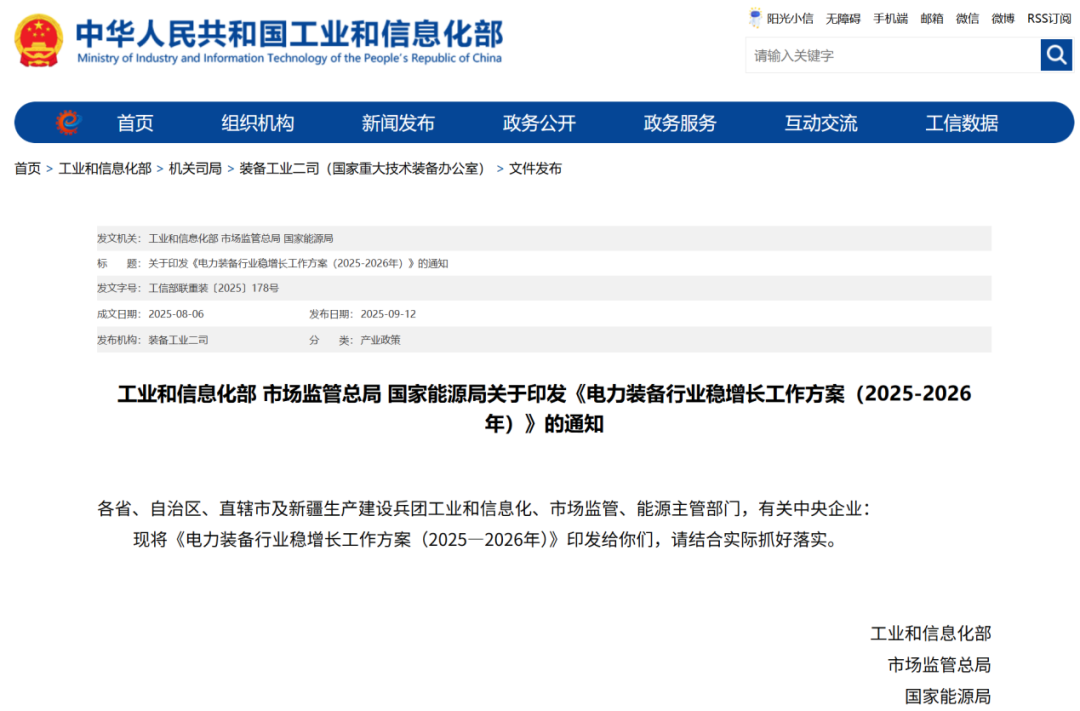The height and width of the screenshot is (711, 1080).
Task: Click 机关司局 breadcrumb link
Action: pyautogui.click(x=196, y=169)
